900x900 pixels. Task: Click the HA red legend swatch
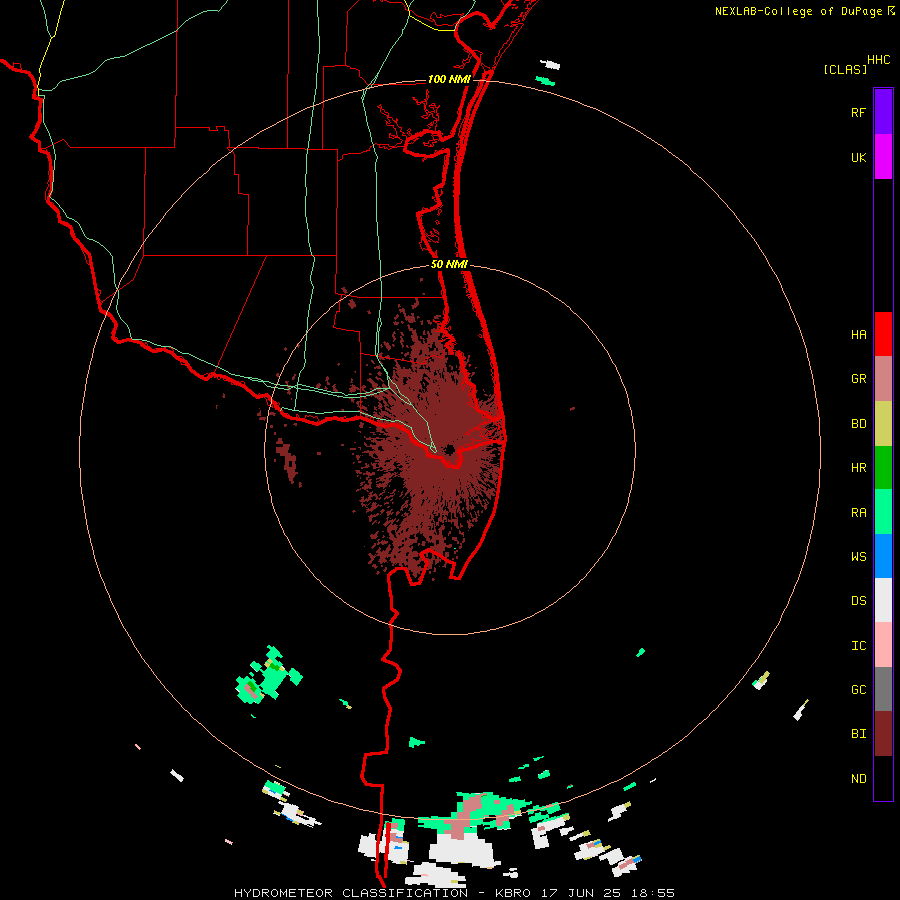pos(883,334)
